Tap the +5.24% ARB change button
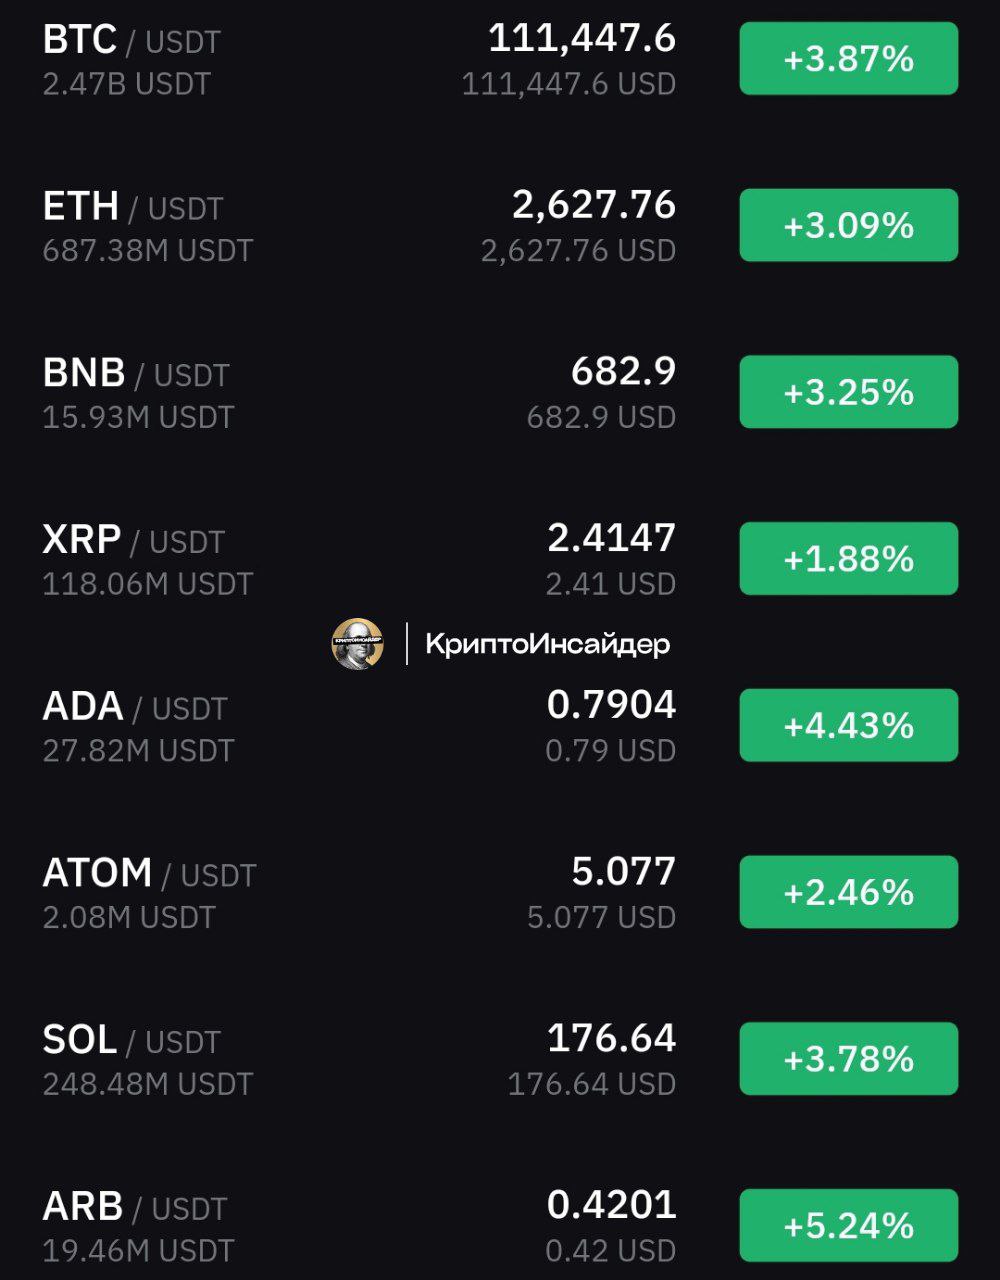Viewport: 1000px width, 1280px height. [849, 1225]
